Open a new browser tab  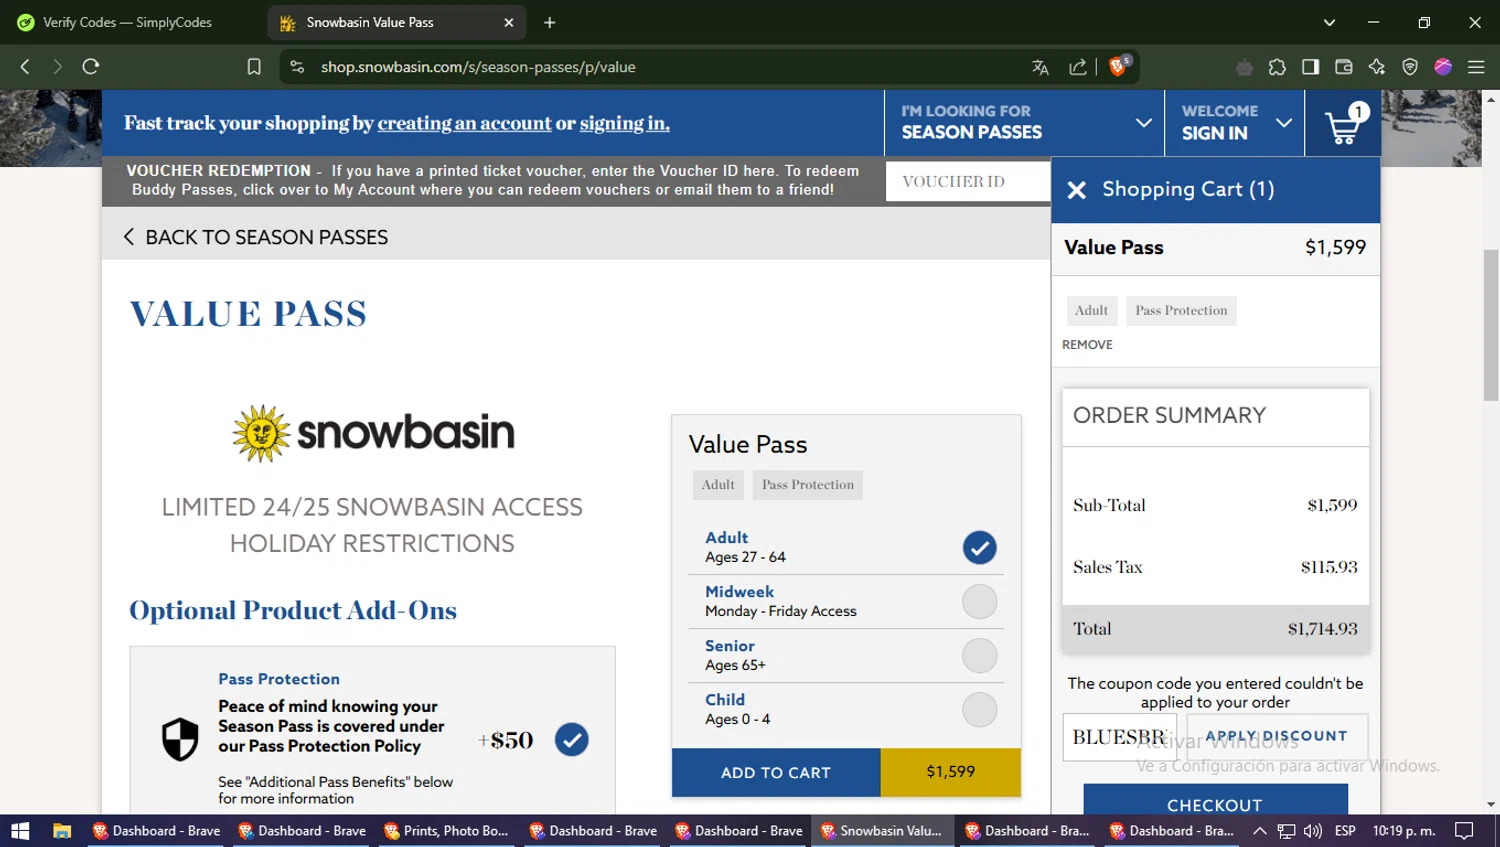(x=549, y=22)
